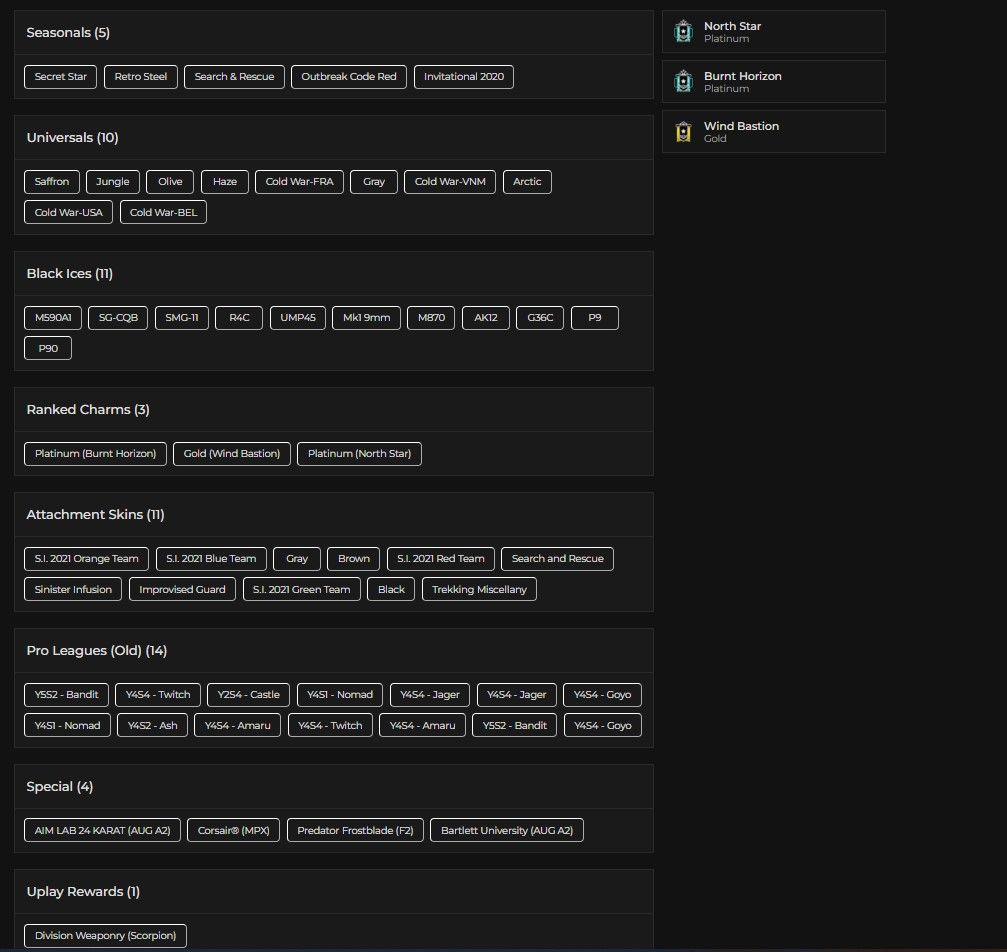Click the AK12 Black Ice tag

point(486,318)
